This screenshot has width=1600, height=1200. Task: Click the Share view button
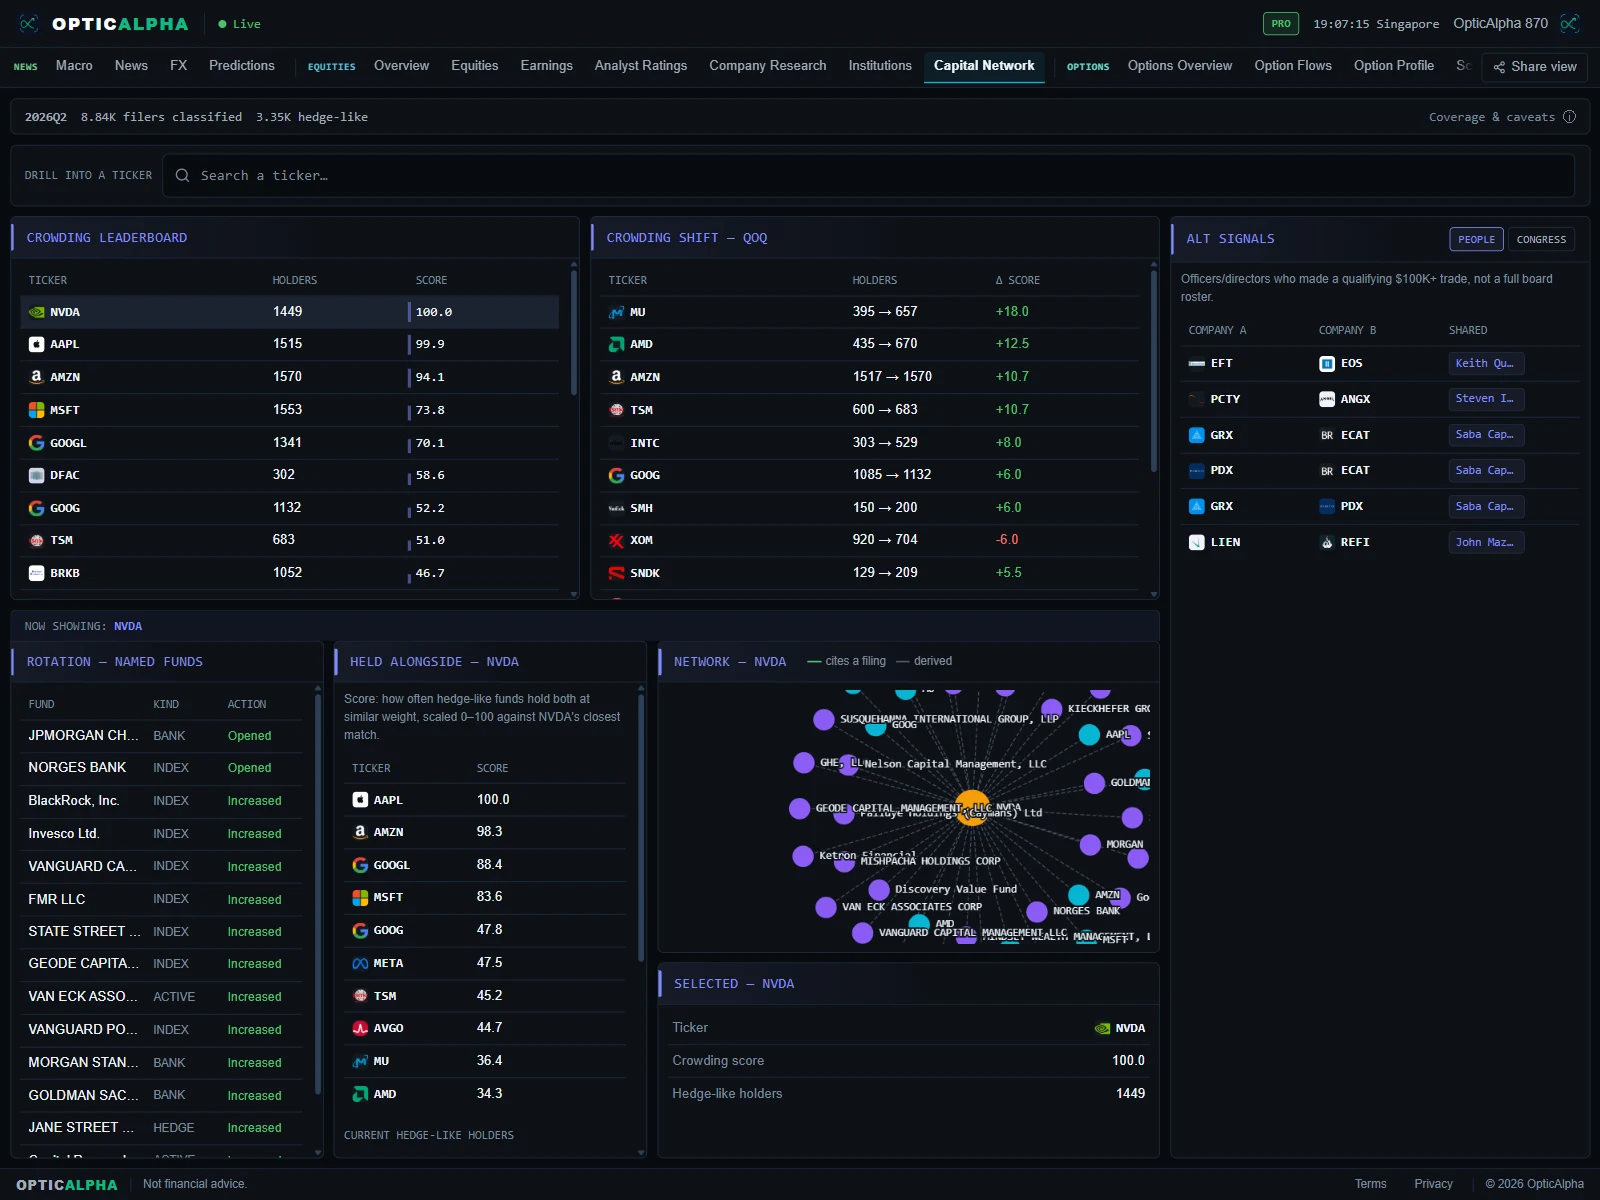(1535, 67)
